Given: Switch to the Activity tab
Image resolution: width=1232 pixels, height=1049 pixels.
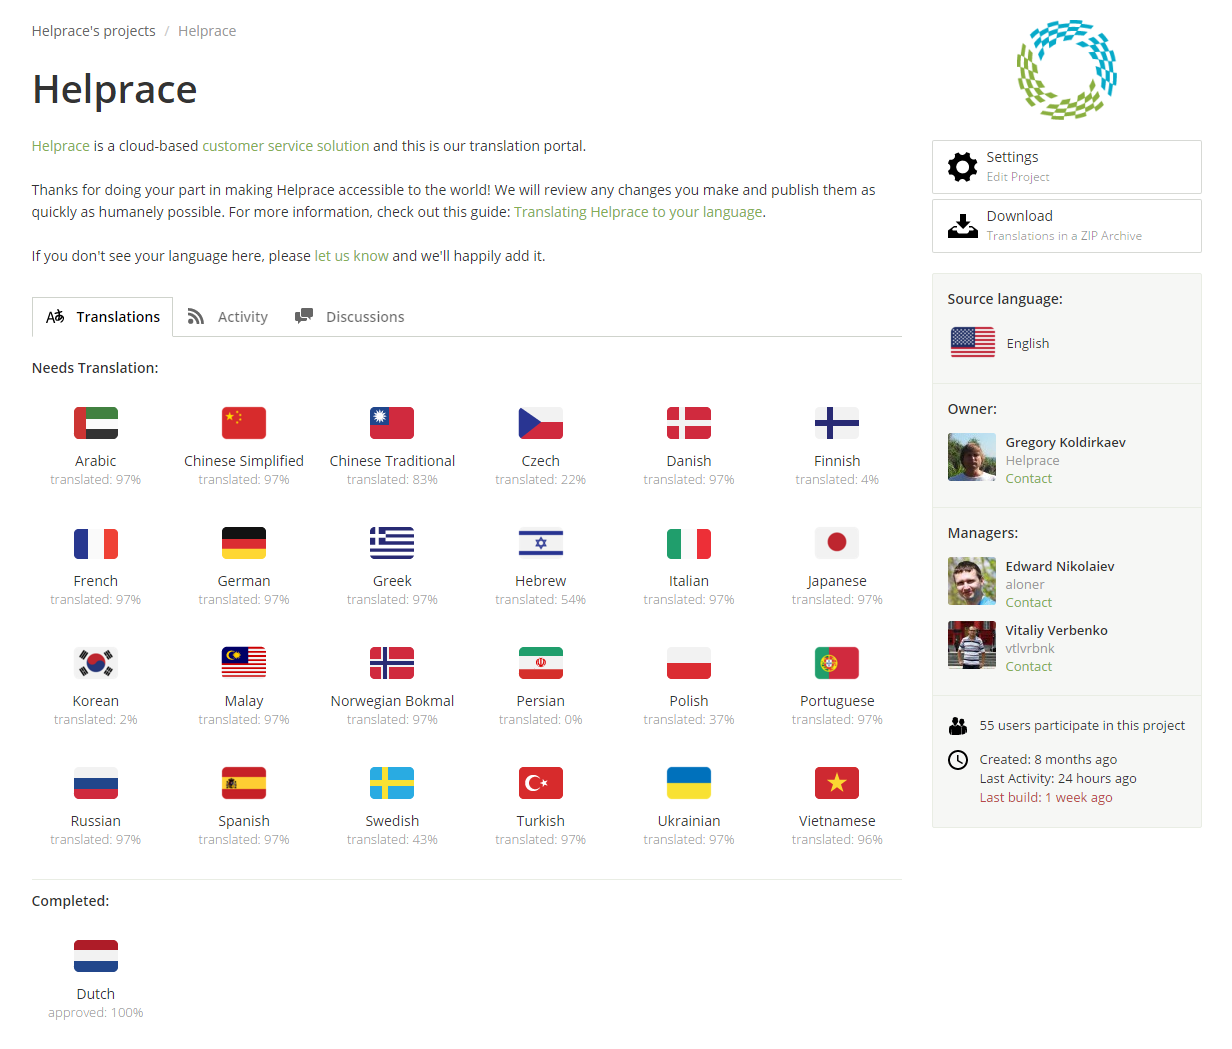Looking at the screenshot, I should coord(229,317).
